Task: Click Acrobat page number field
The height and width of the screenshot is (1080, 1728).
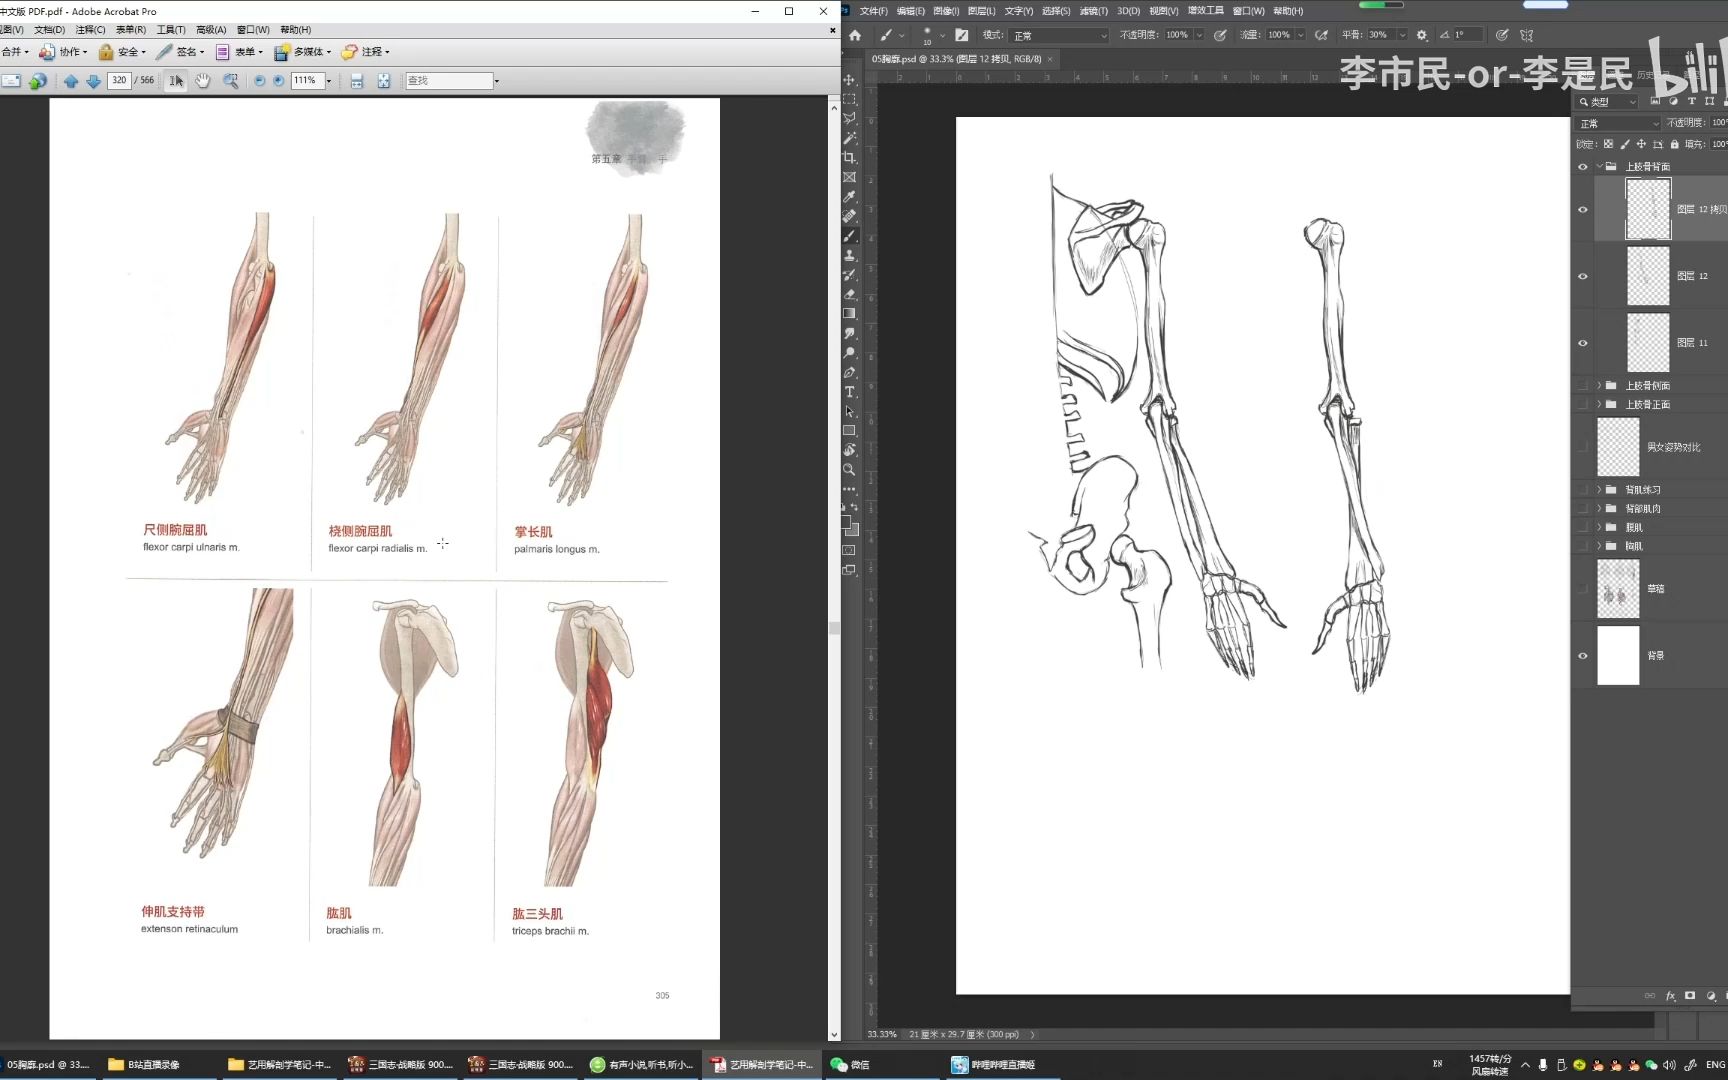Action: (120, 81)
